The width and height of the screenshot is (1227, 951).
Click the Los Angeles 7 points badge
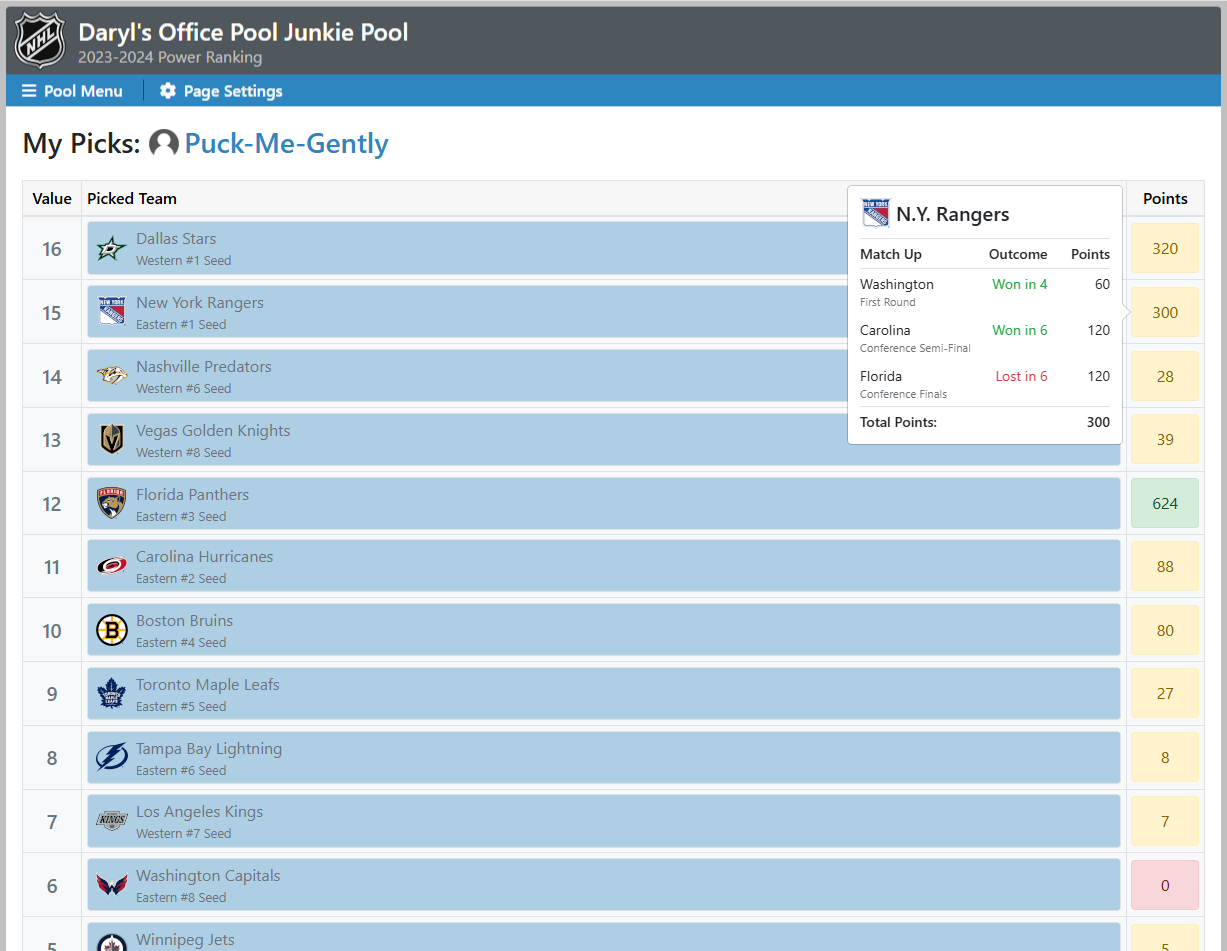[1165, 822]
